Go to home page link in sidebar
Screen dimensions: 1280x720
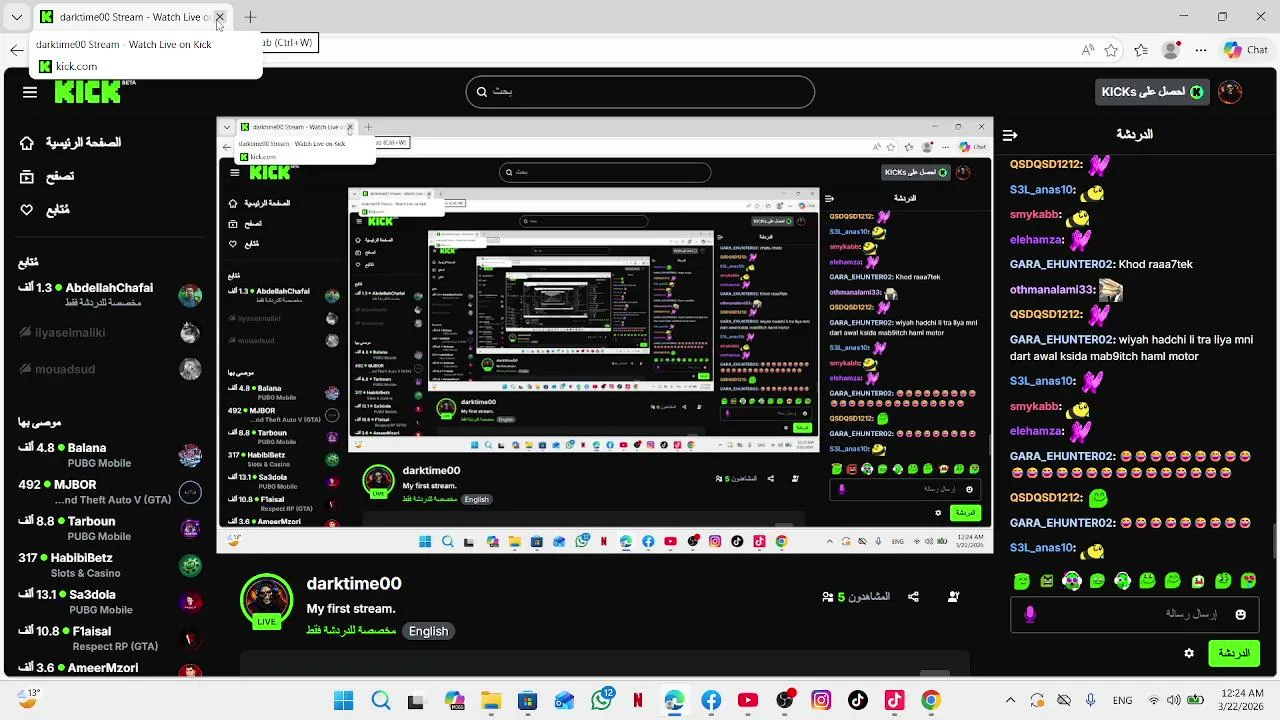83,143
